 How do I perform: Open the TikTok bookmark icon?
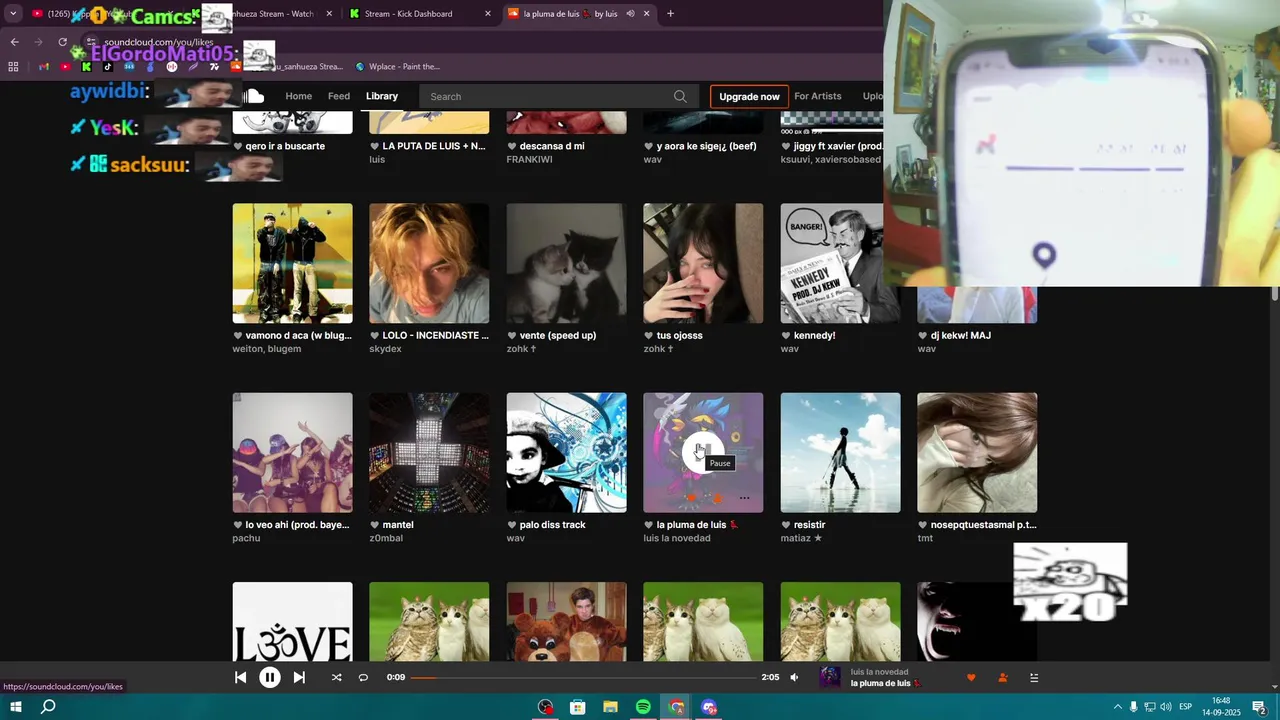(108, 67)
